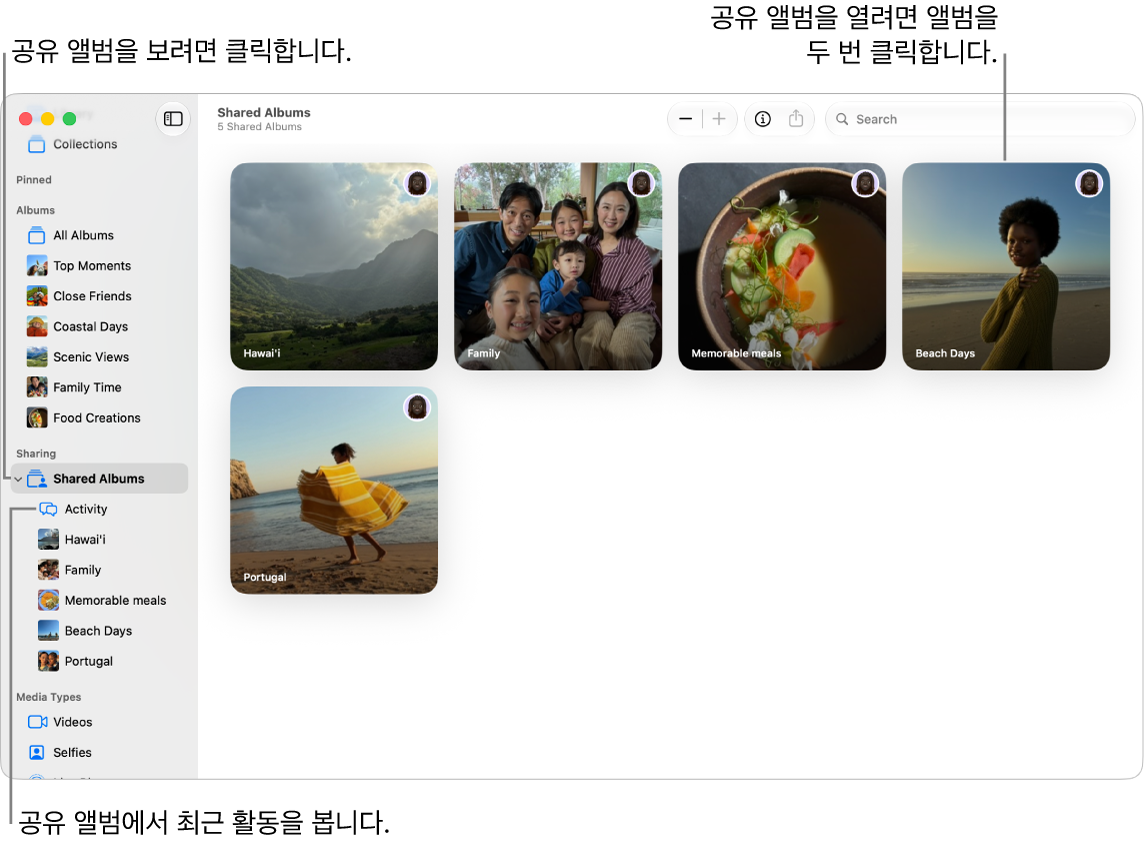Select the Hawai'i album thumbnail
This screenshot has height=843, width=1146.
[x=334, y=266]
